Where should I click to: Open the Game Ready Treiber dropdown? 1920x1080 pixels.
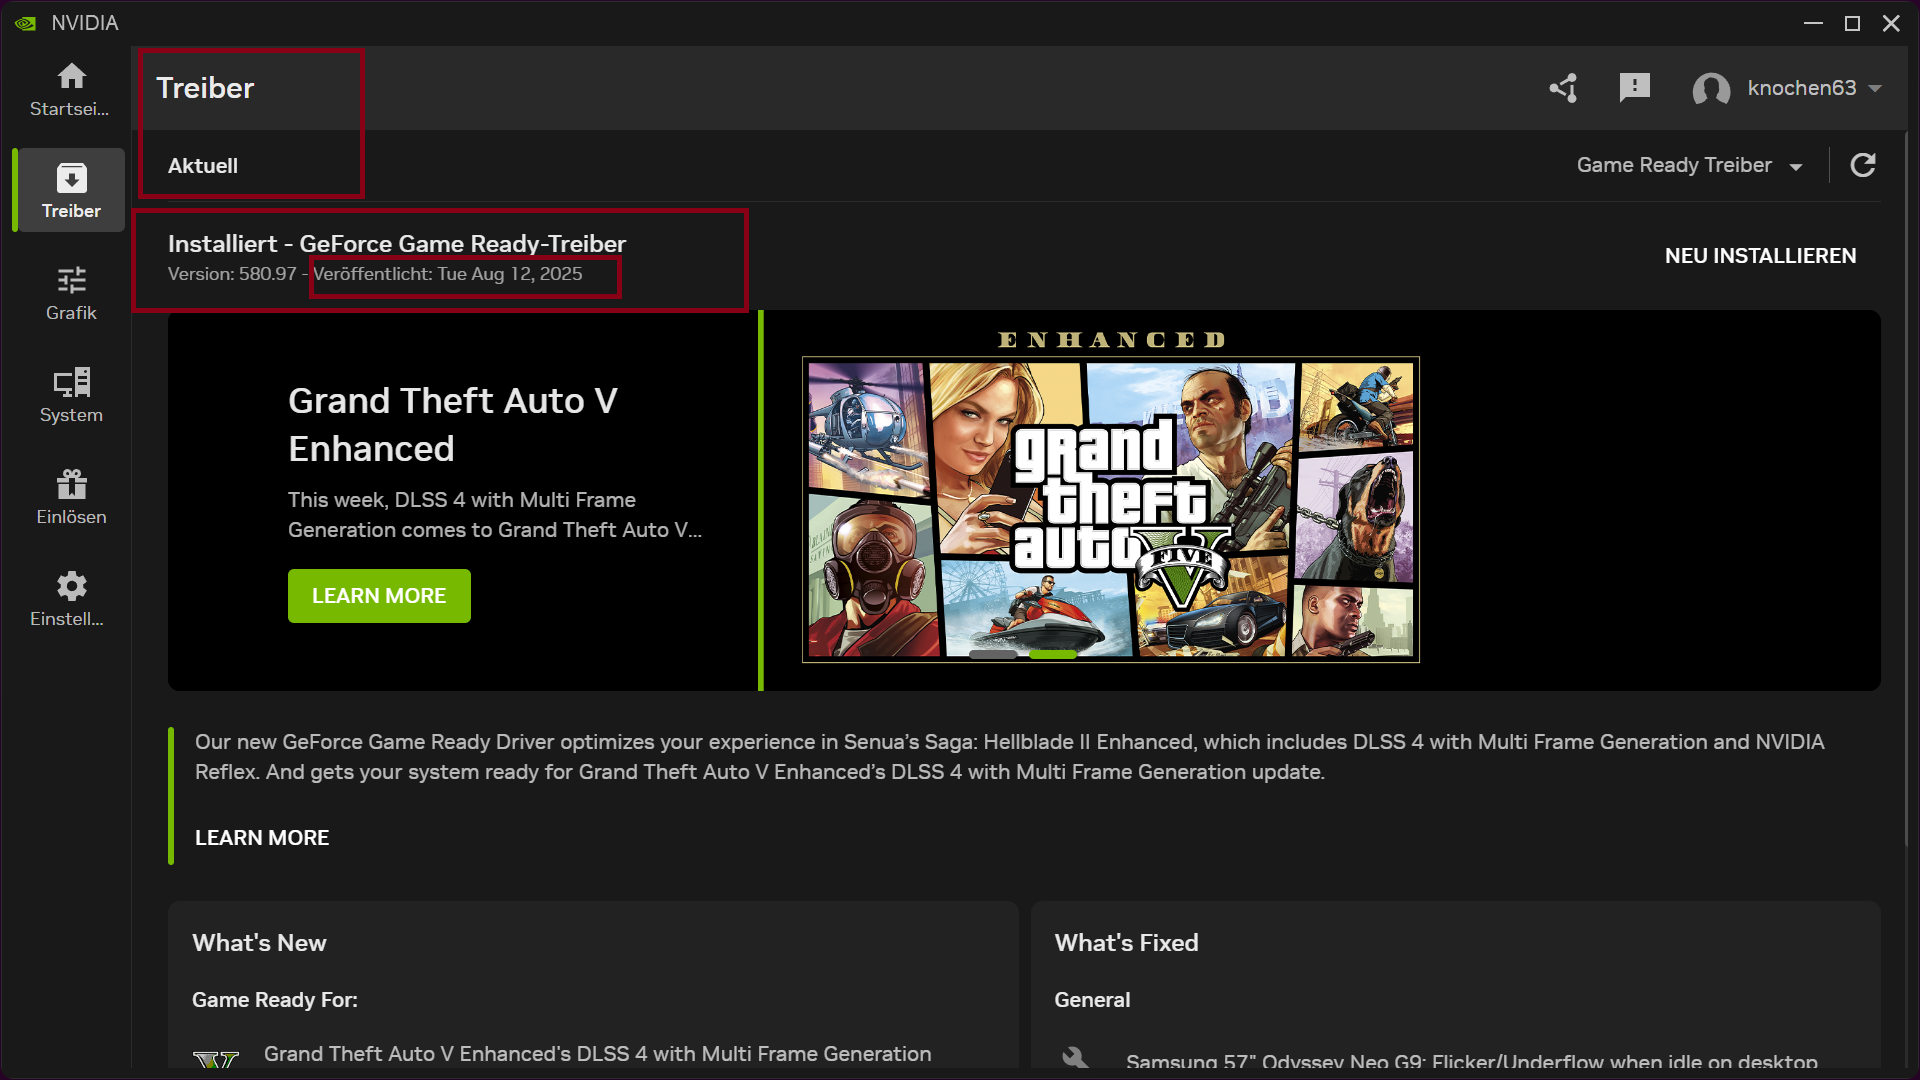[x=1689, y=165]
